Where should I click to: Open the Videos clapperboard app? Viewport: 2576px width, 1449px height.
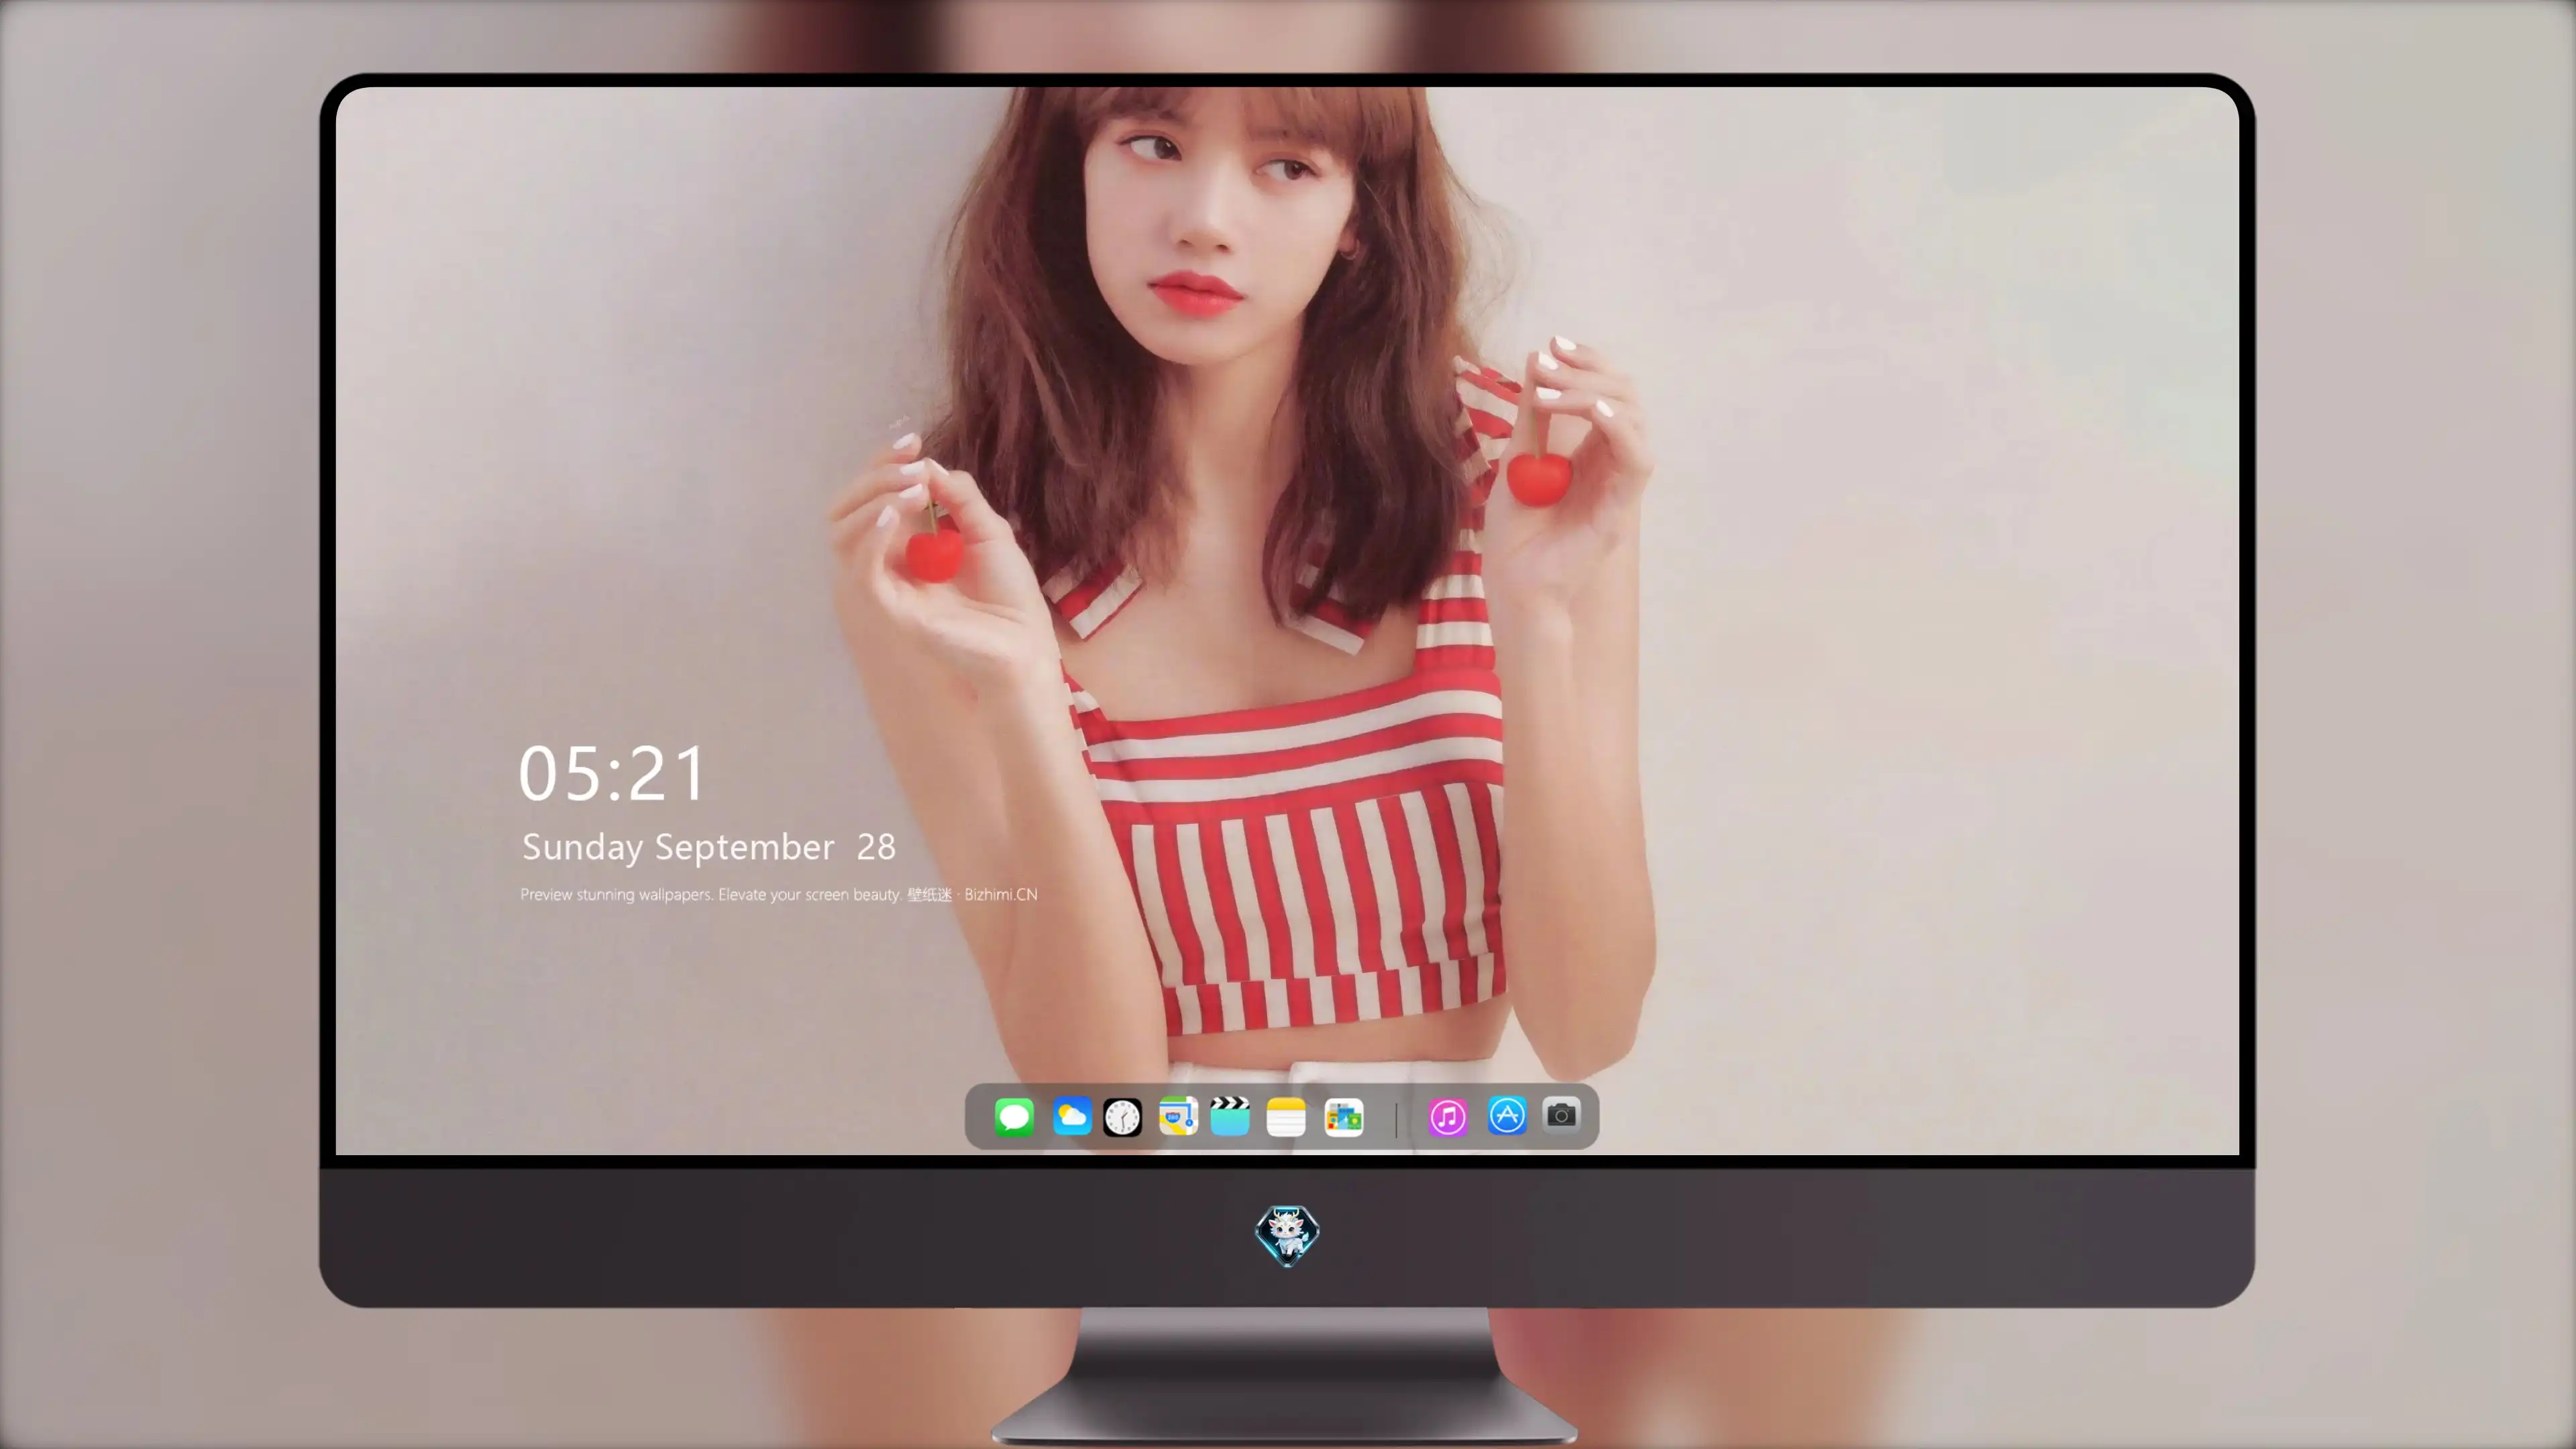1230,1116
